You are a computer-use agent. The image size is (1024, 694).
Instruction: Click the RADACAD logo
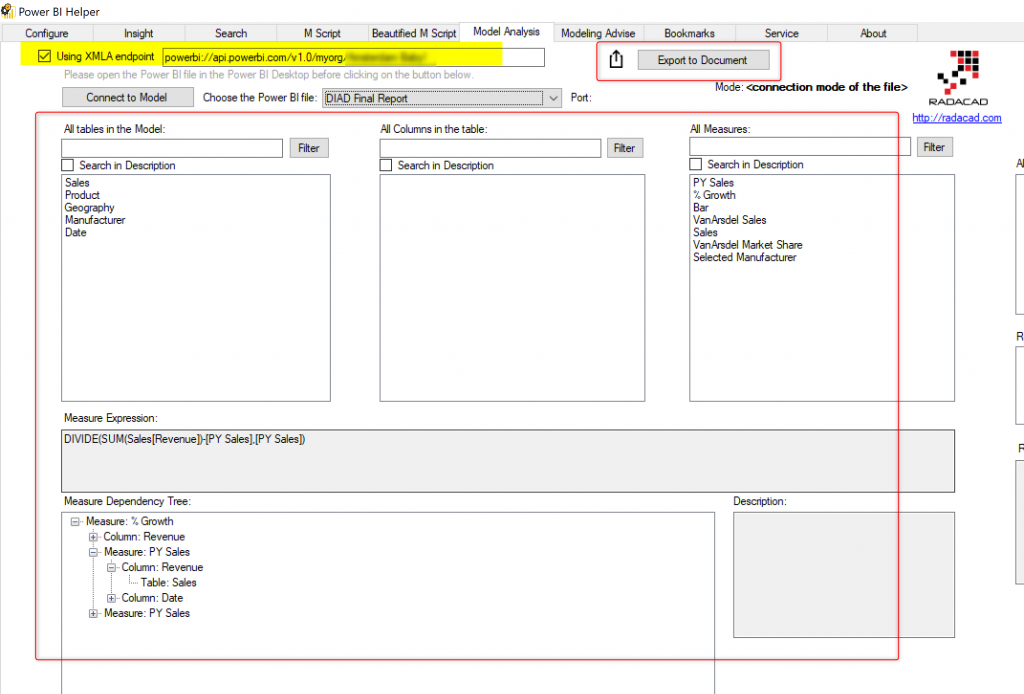(x=957, y=79)
